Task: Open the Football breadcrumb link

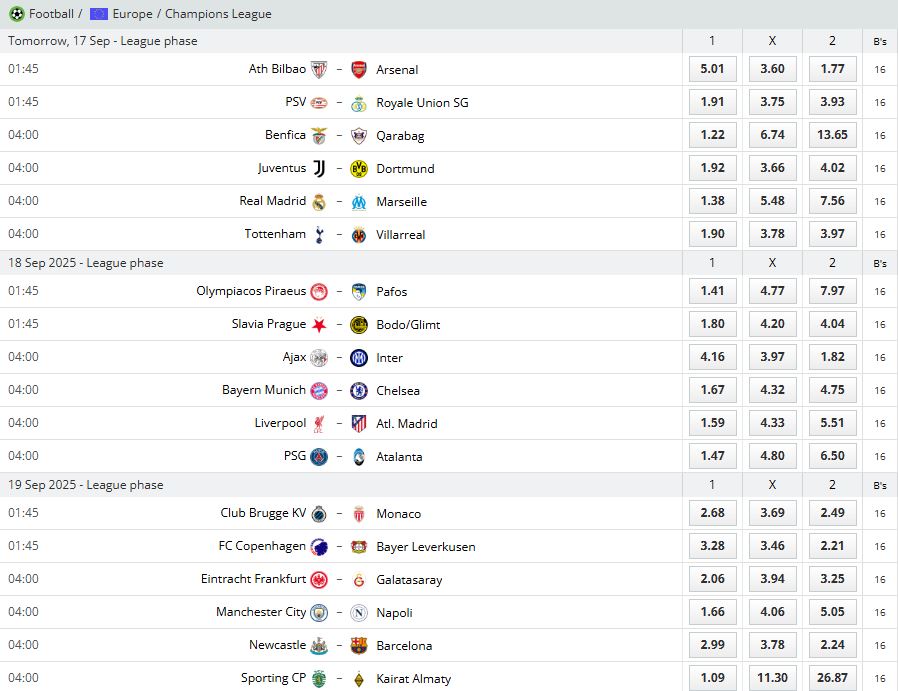Action: pos(50,14)
